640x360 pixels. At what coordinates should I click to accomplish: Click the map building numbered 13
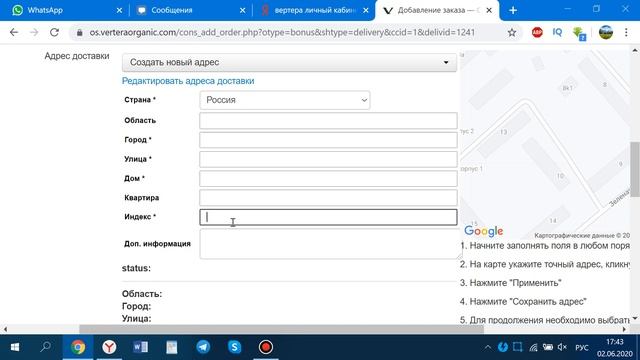[x=503, y=132]
